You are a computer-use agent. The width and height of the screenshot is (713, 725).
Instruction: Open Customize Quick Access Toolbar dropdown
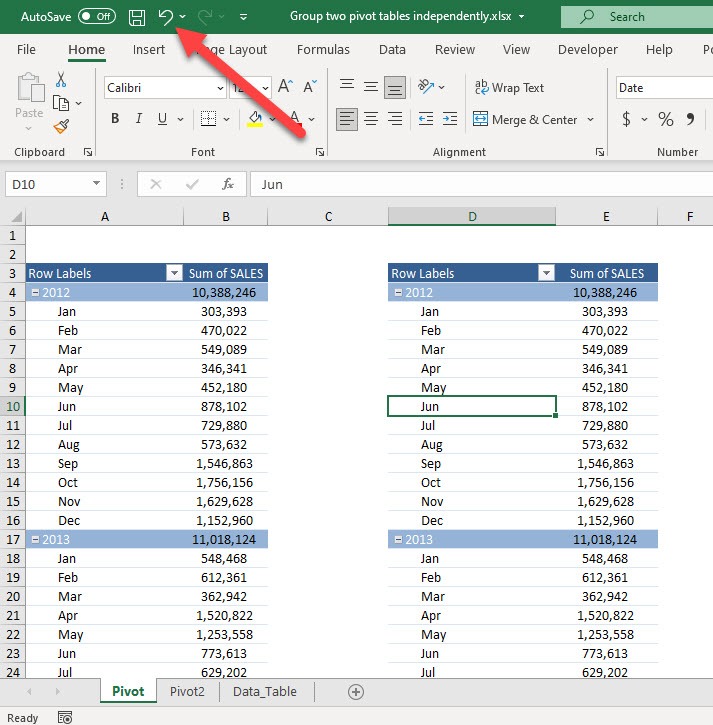click(243, 17)
